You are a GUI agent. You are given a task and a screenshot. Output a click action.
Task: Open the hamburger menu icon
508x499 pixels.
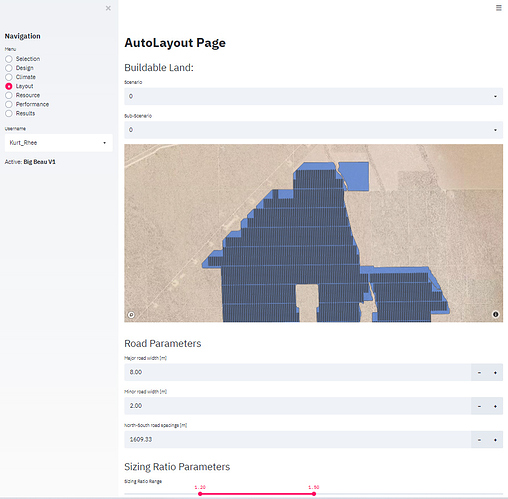pos(498,8)
